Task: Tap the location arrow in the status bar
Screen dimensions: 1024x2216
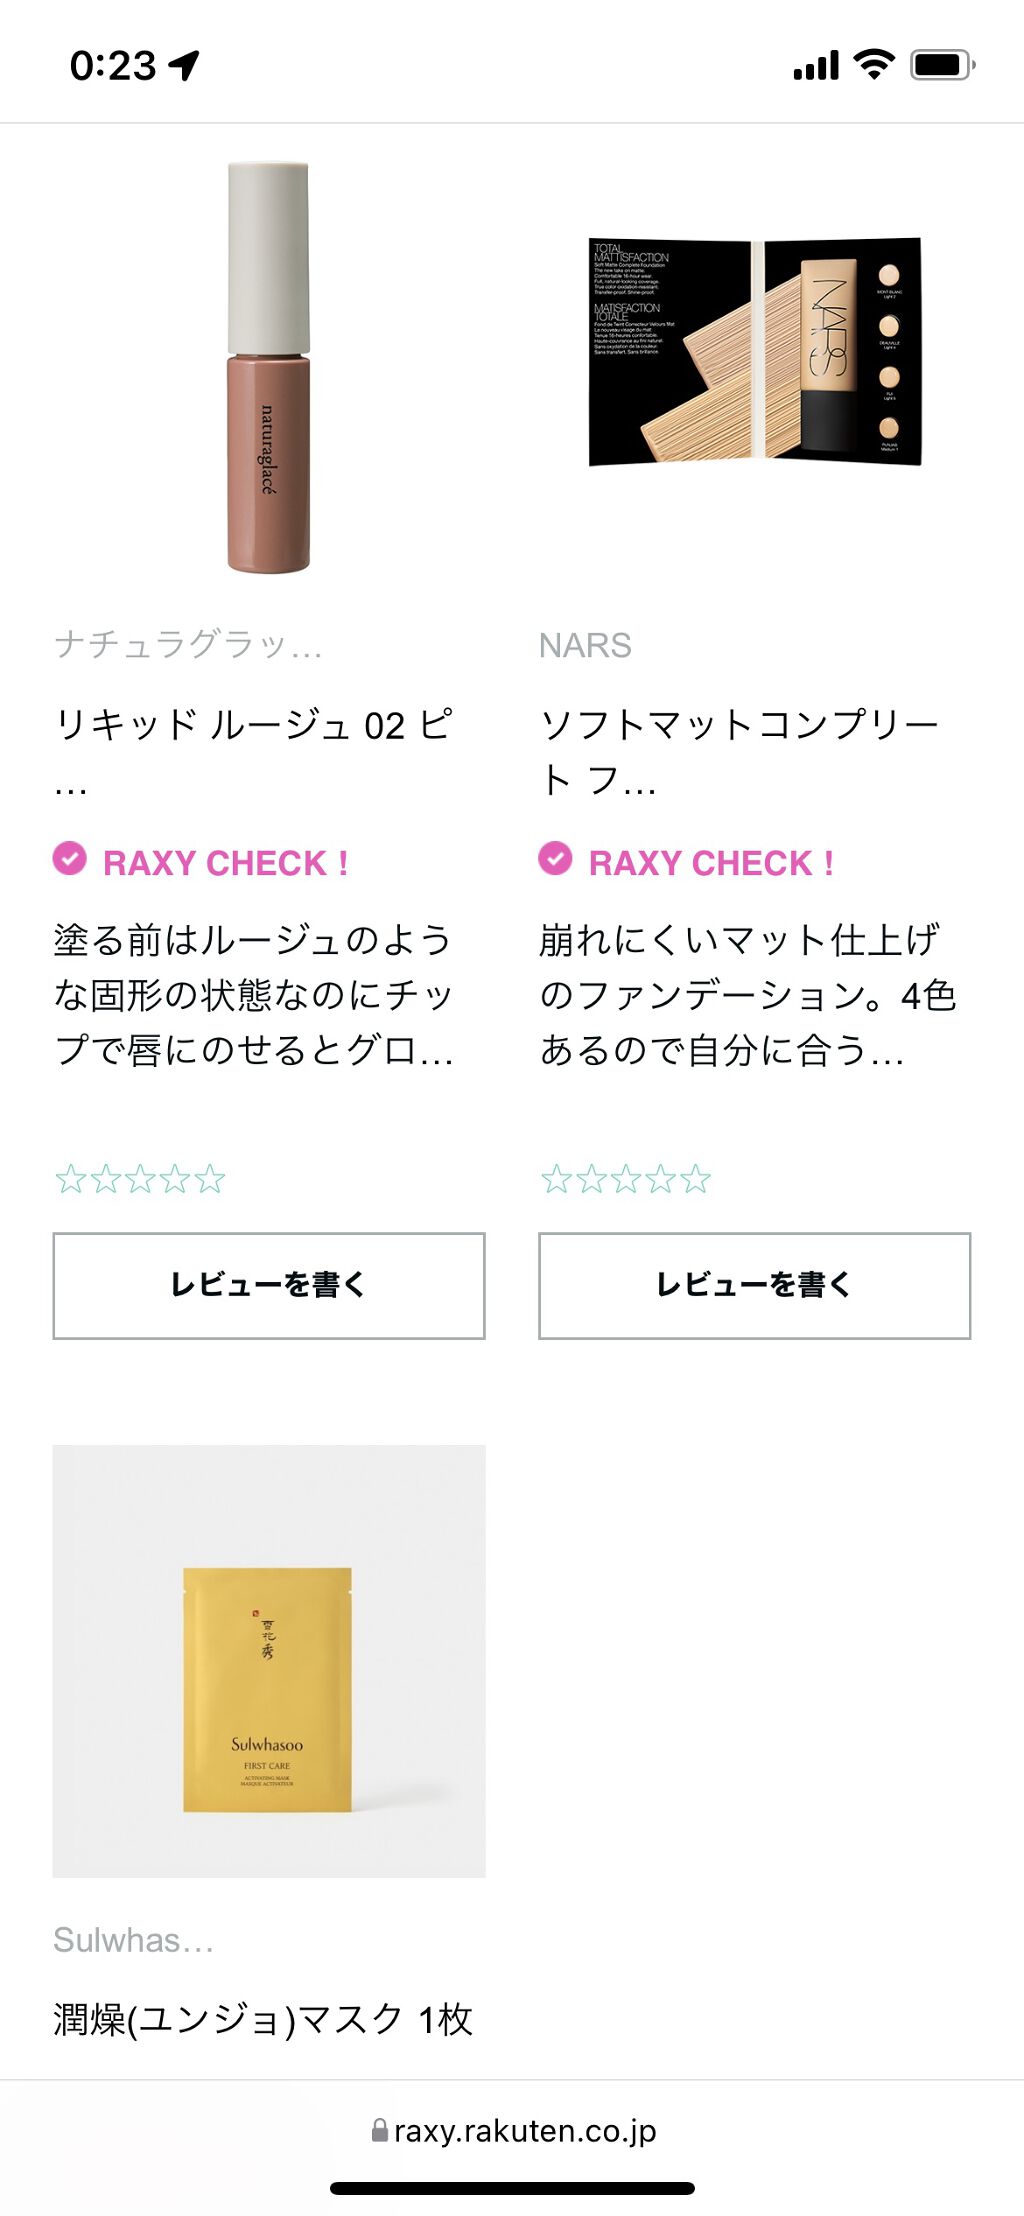Action: point(185,66)
